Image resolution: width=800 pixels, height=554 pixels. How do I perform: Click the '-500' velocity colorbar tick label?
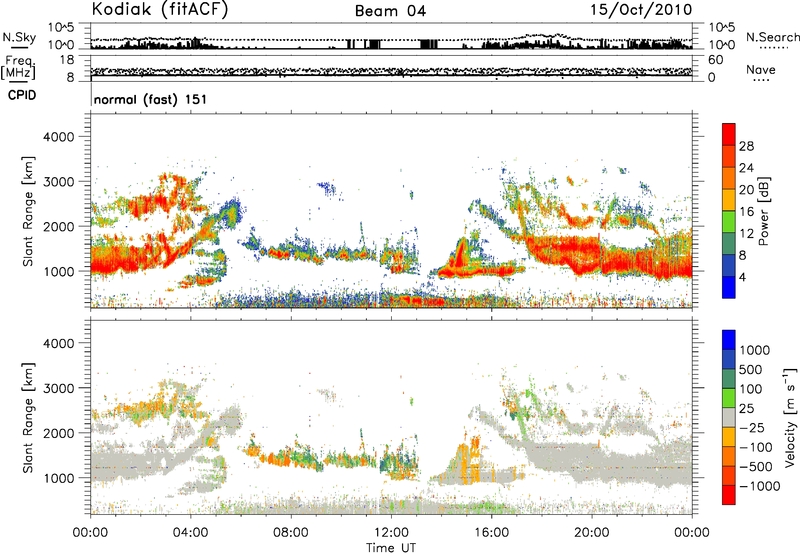(x=756, y=467)
